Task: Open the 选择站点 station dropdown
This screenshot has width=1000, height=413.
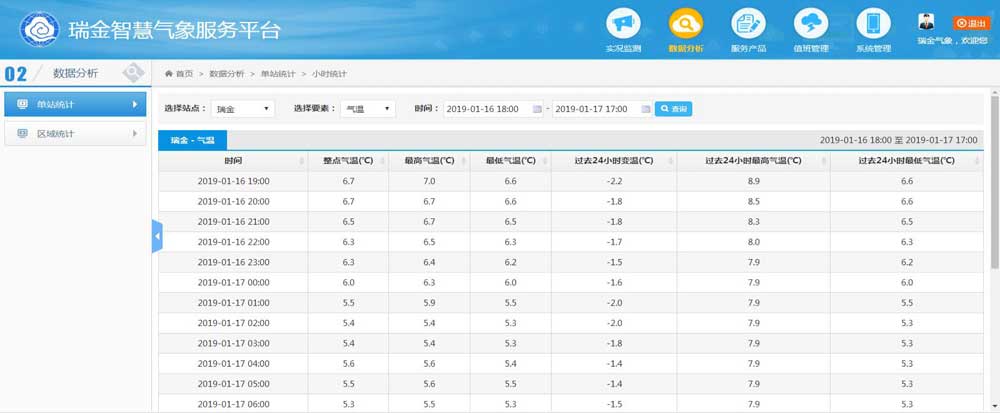Action: (244, 108)
